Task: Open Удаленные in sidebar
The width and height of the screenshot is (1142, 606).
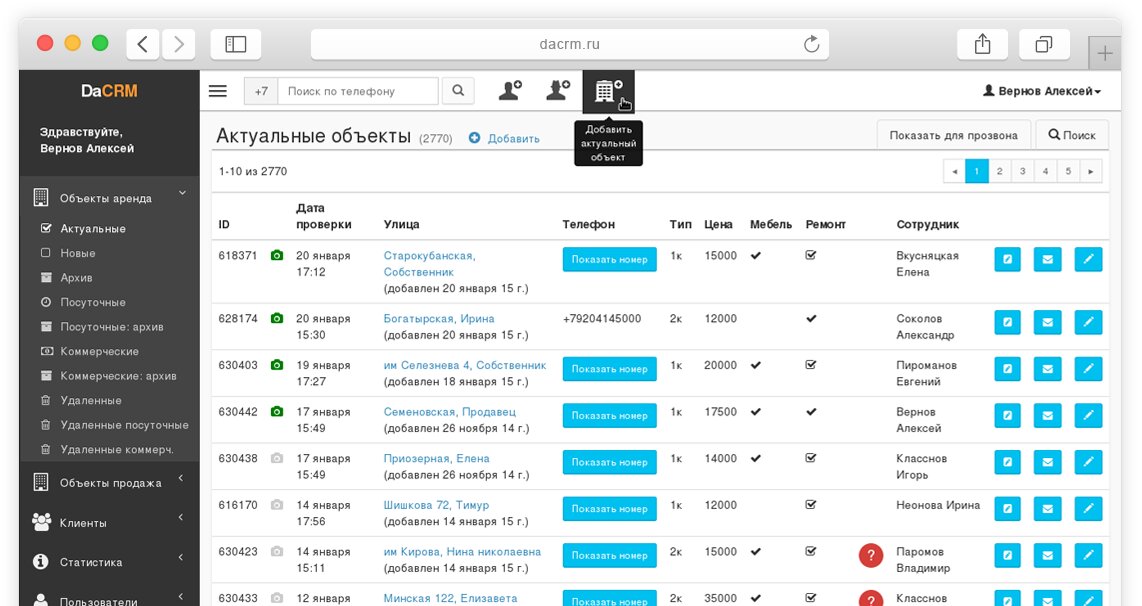Action: point(90,400)
